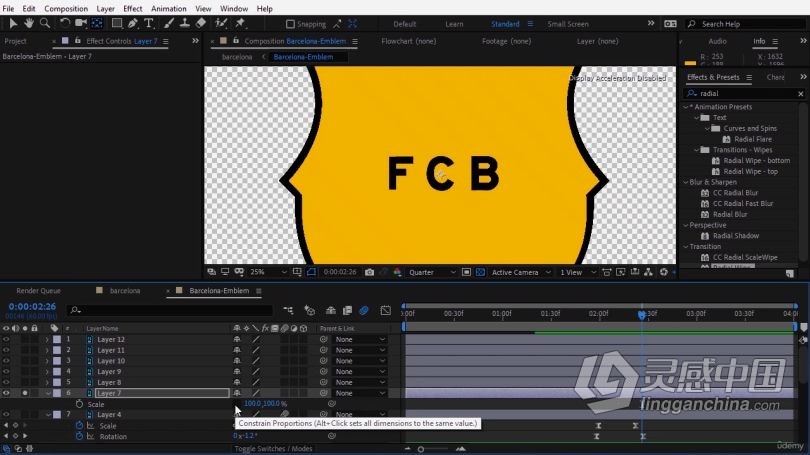Select the Zoom magnifier tool
Viewport: 810px width, 455px height.
click(x=45, y=23)
